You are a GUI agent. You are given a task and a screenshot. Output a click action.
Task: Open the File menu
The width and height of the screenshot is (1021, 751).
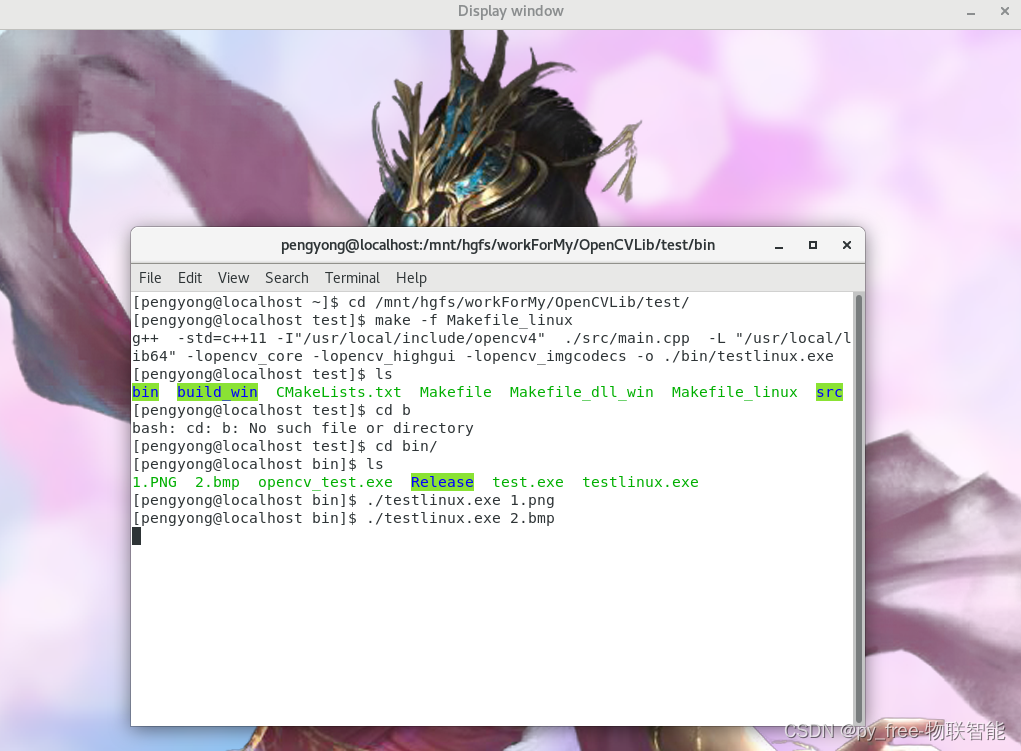(150, 278)
